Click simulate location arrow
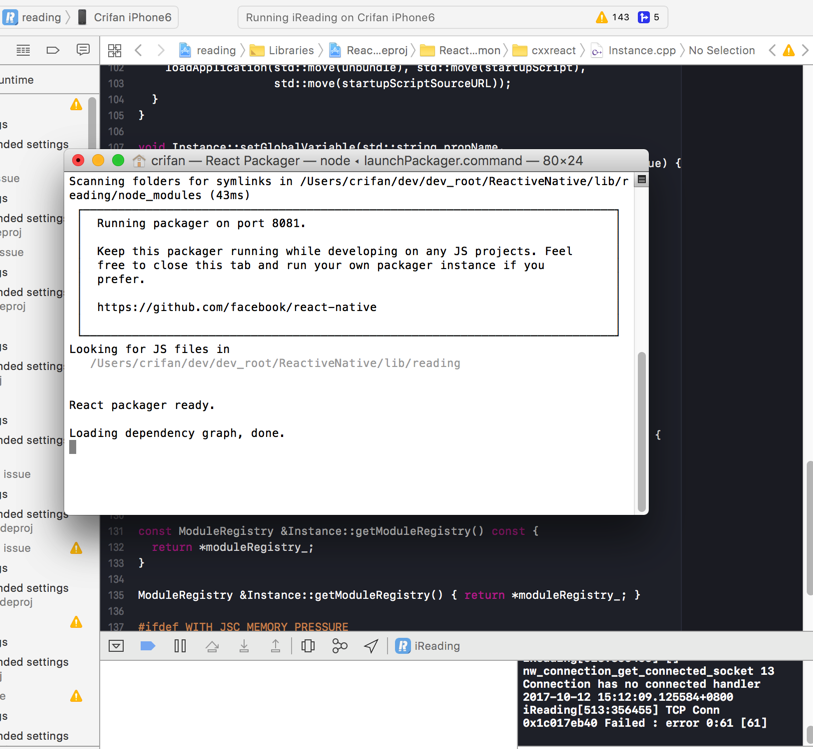Screen dimensions: 813x749 371,646
